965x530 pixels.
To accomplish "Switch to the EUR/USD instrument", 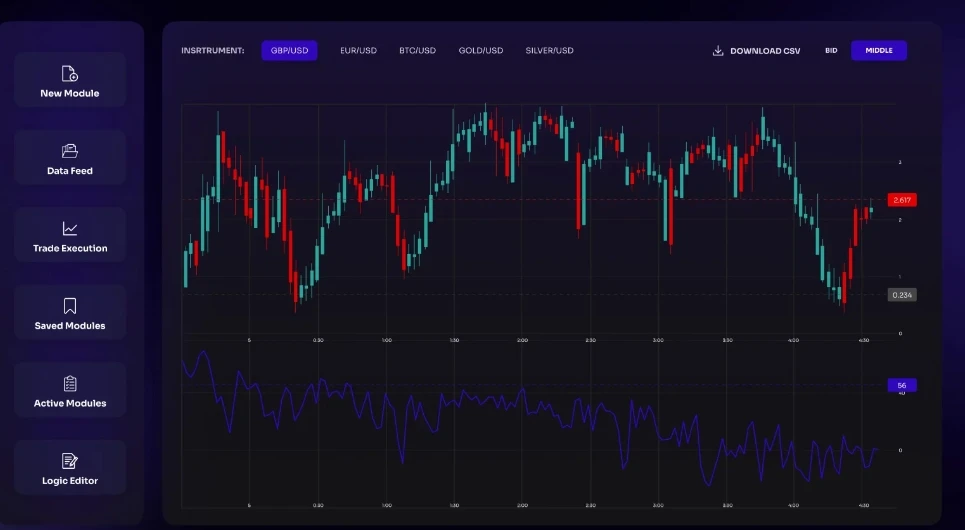I will click(358, 51).
